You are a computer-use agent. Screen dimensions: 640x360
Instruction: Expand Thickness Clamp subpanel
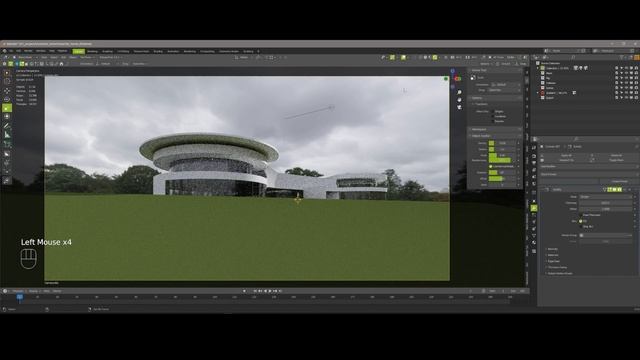[x=557, y=267]
